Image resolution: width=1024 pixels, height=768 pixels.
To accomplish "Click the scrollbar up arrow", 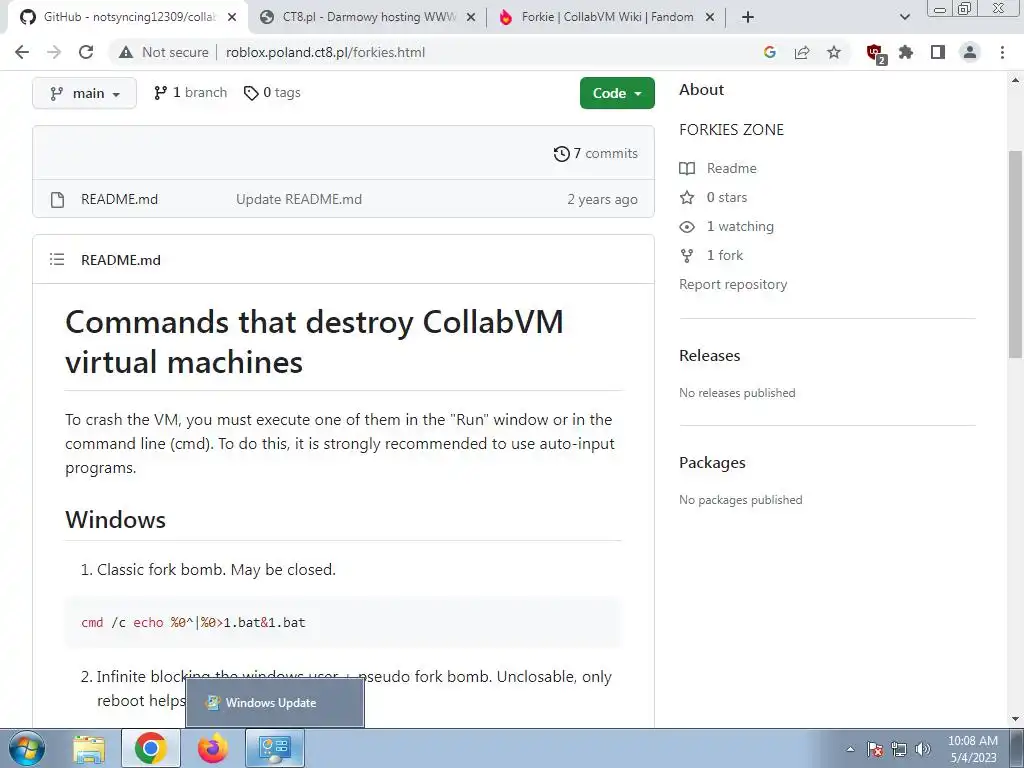I will [1015, 80].
